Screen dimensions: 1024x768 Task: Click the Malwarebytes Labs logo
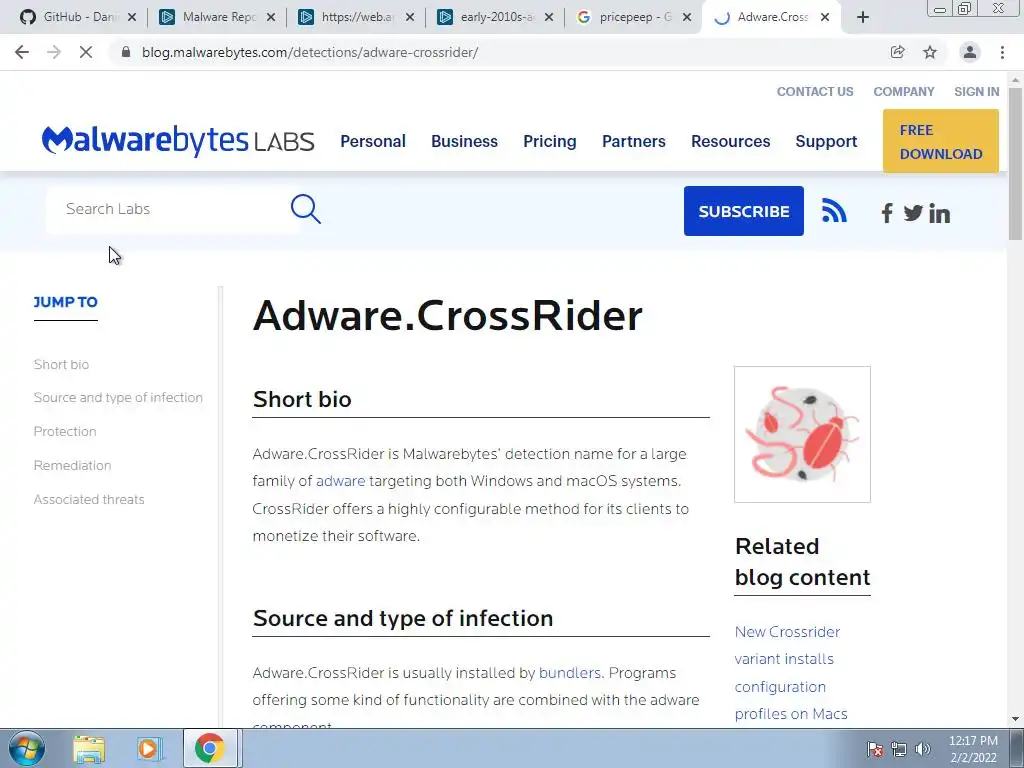178,140
